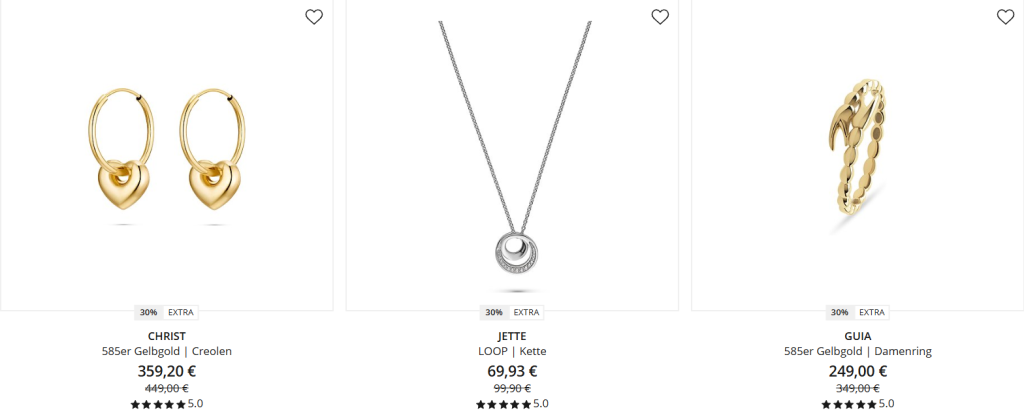The height and width of the screenshot is (419, 1024).
Task: Open the silver circle pendant necklace image
Action: click(512, 155)
